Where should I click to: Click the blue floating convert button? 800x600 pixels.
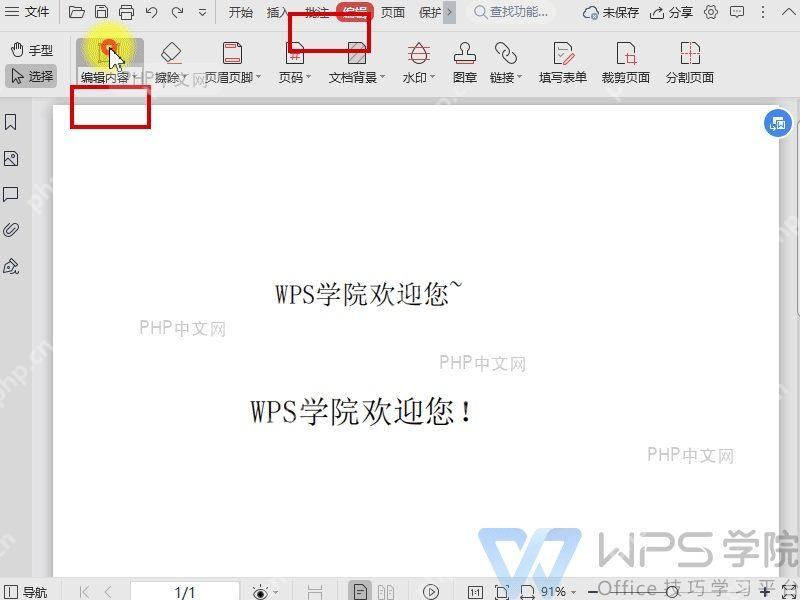pyautogui.click(x=778, y=123)
